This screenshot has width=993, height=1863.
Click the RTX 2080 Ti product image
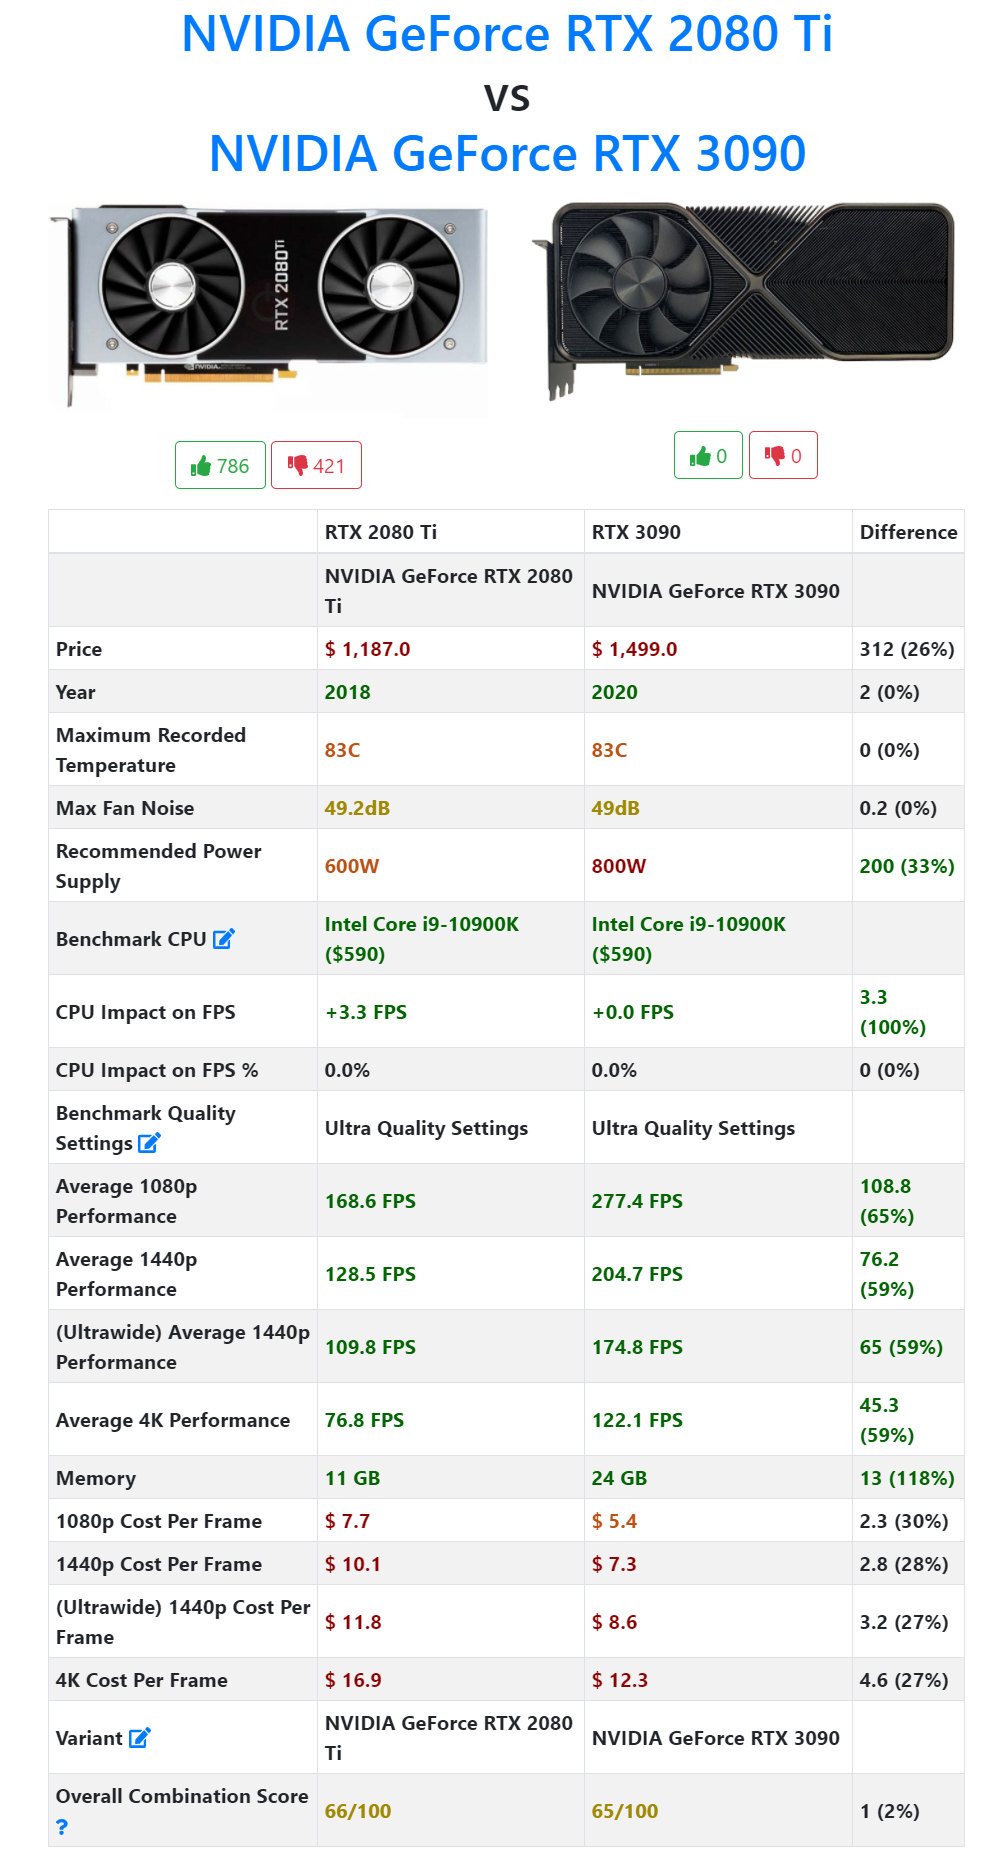coord(268,305)
